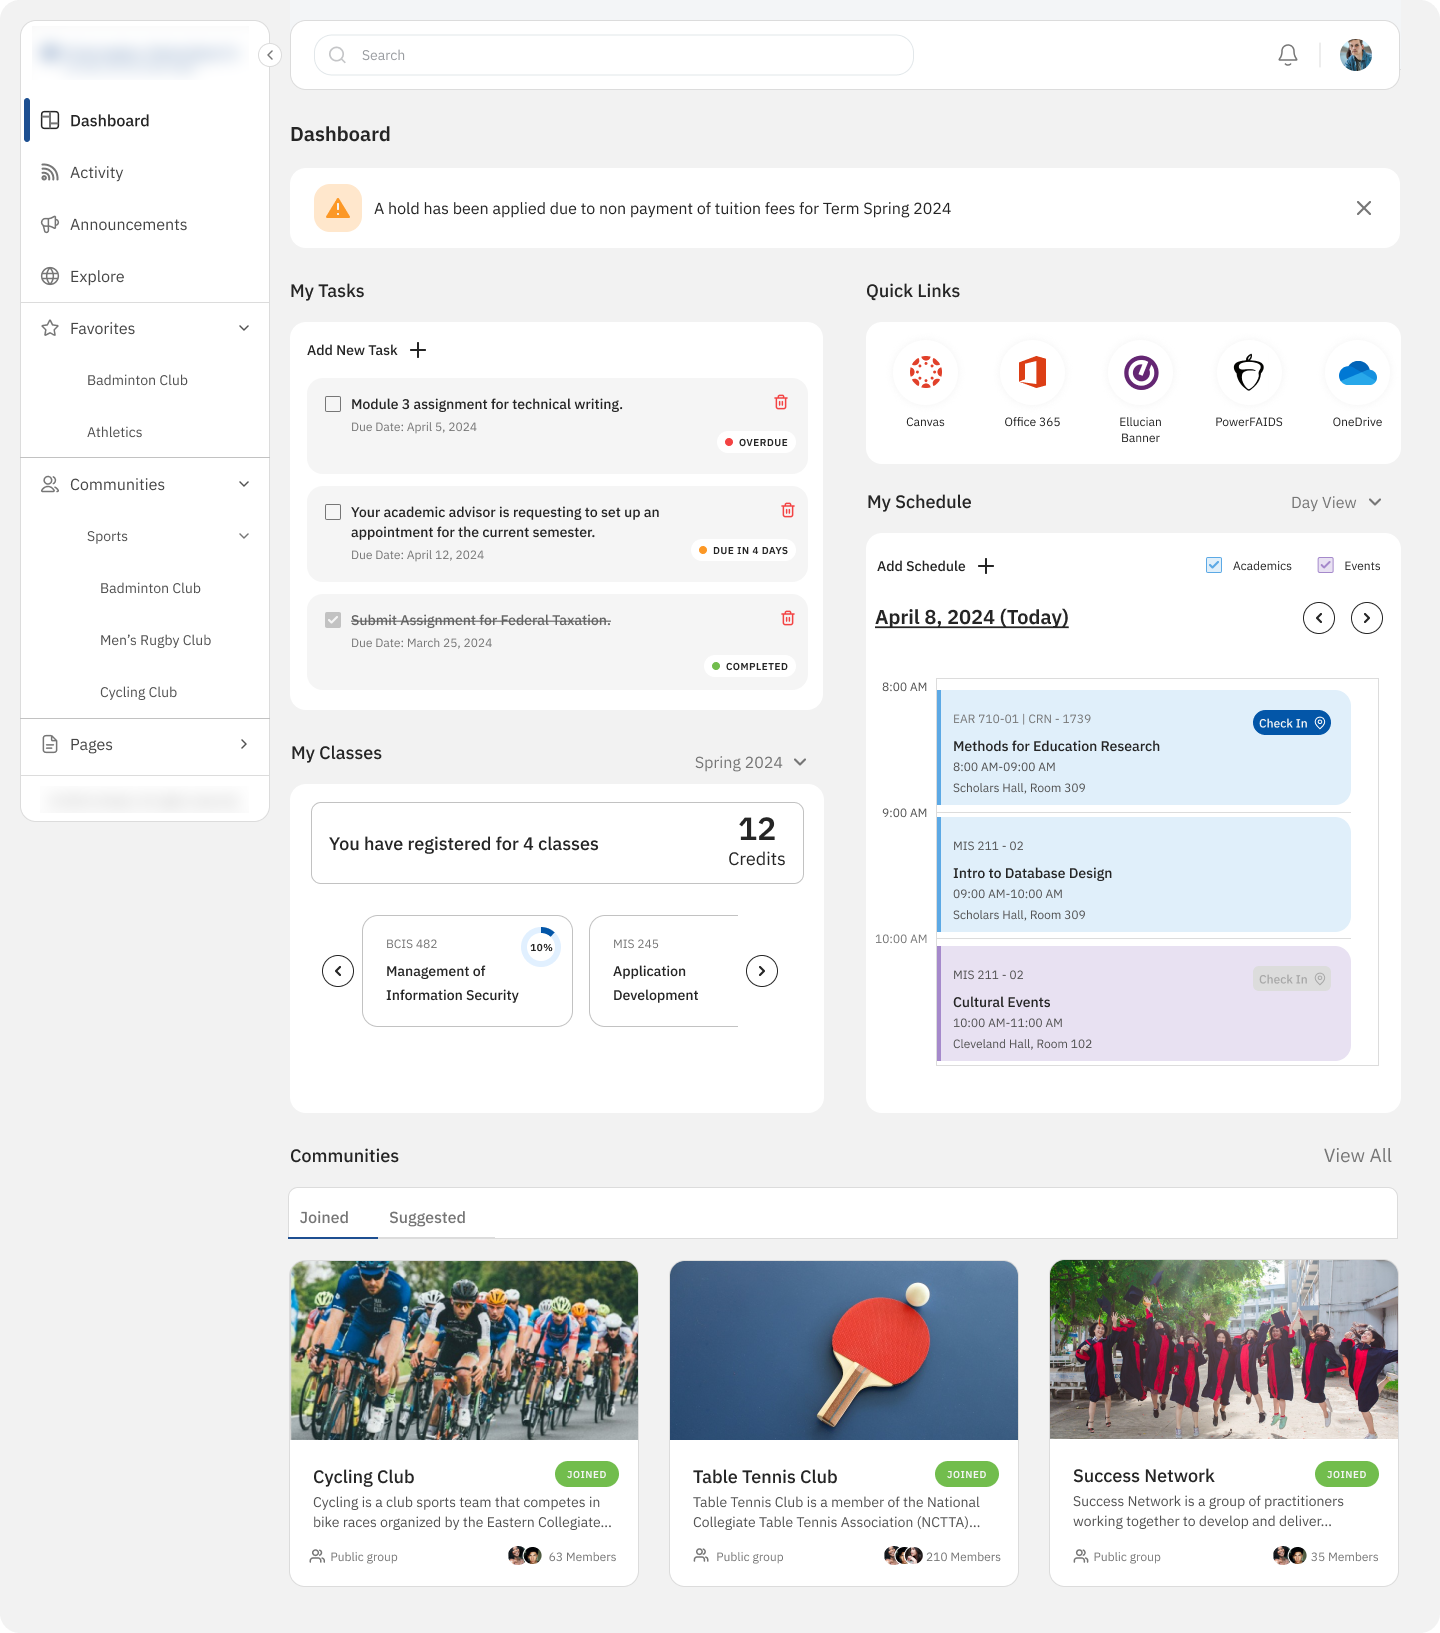
Task: Check in to Methods for Education Research
Action: click(1292, 723)
